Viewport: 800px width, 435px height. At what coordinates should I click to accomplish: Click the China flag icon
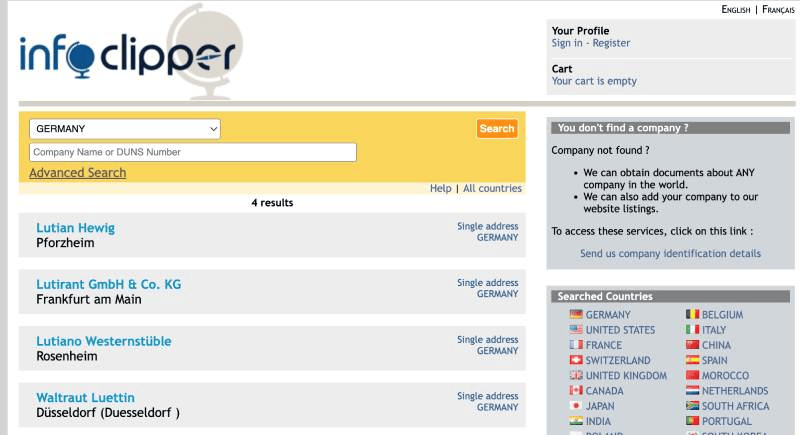point(692,345)
